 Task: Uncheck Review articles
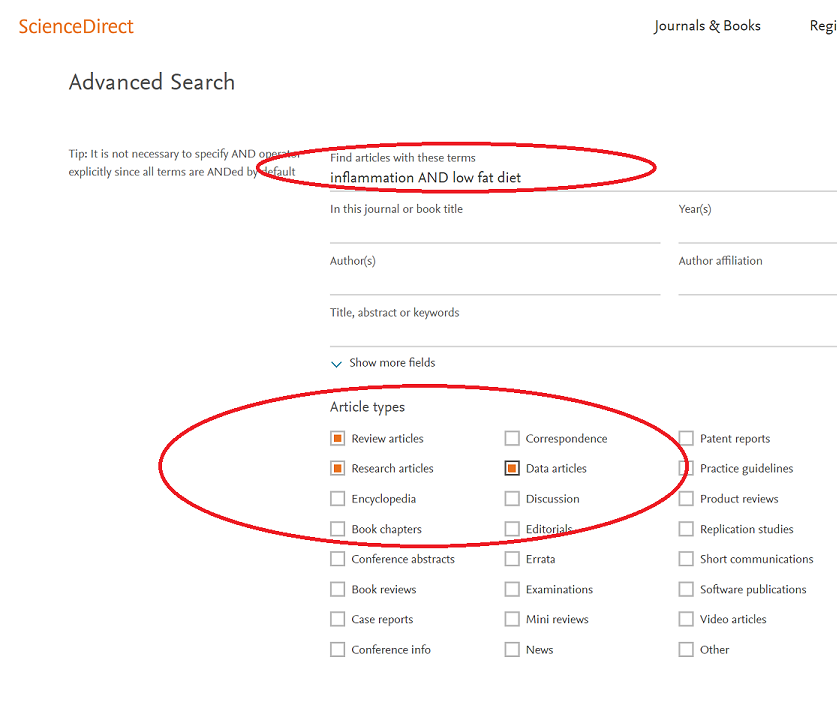(337, 438)
